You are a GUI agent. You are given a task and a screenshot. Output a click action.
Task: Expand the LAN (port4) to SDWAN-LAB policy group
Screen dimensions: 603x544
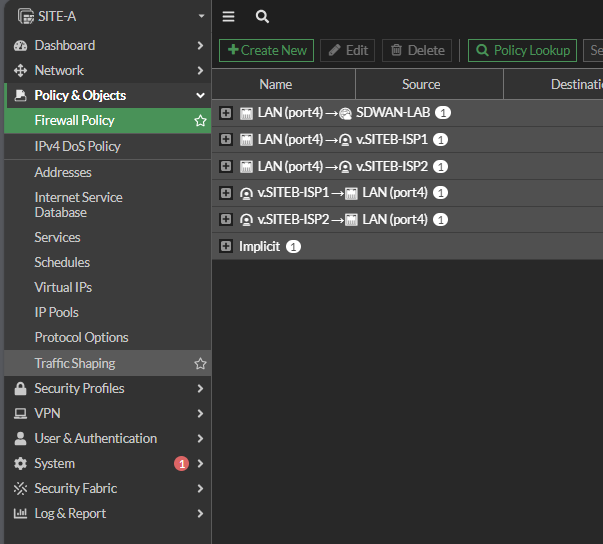pyautogui.click(x=226, y=113)
